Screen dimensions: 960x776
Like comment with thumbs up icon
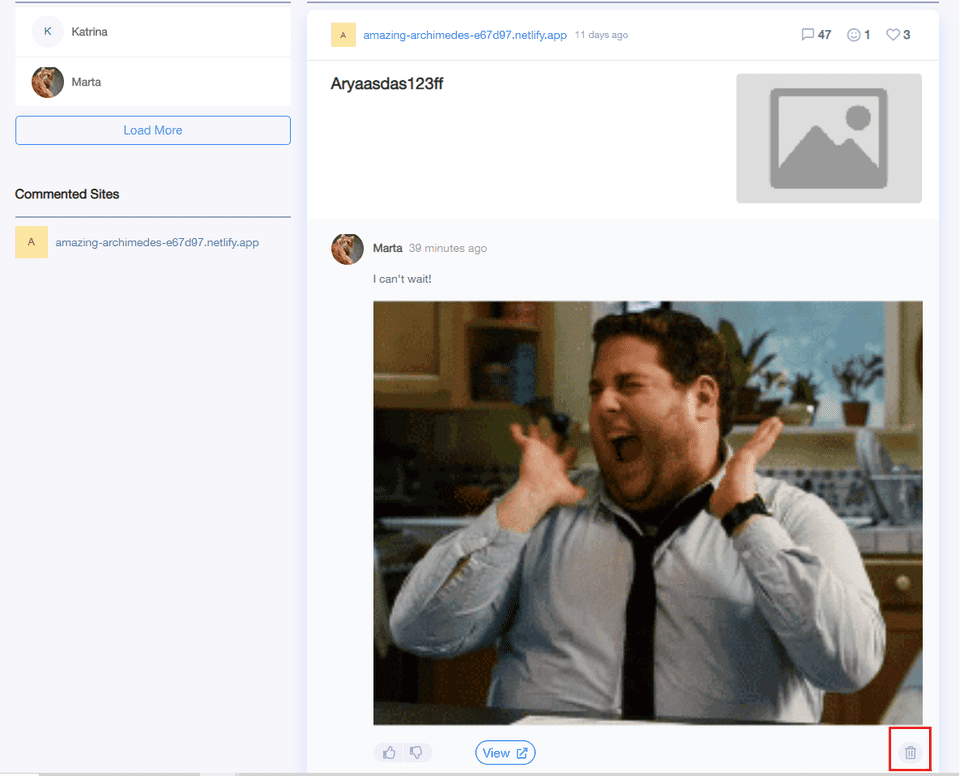[389, 752]
